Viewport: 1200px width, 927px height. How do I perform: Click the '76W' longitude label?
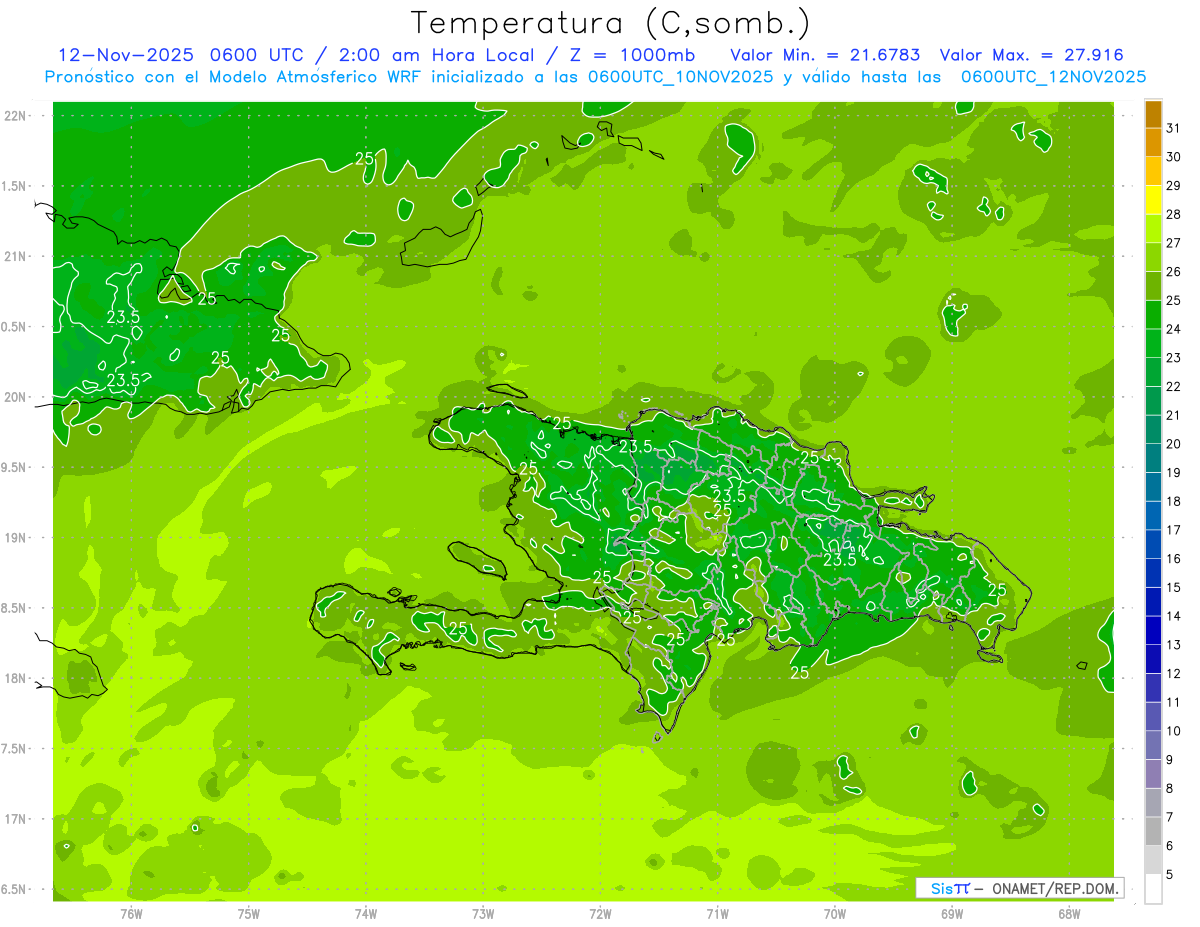click(x=131, y=914)
